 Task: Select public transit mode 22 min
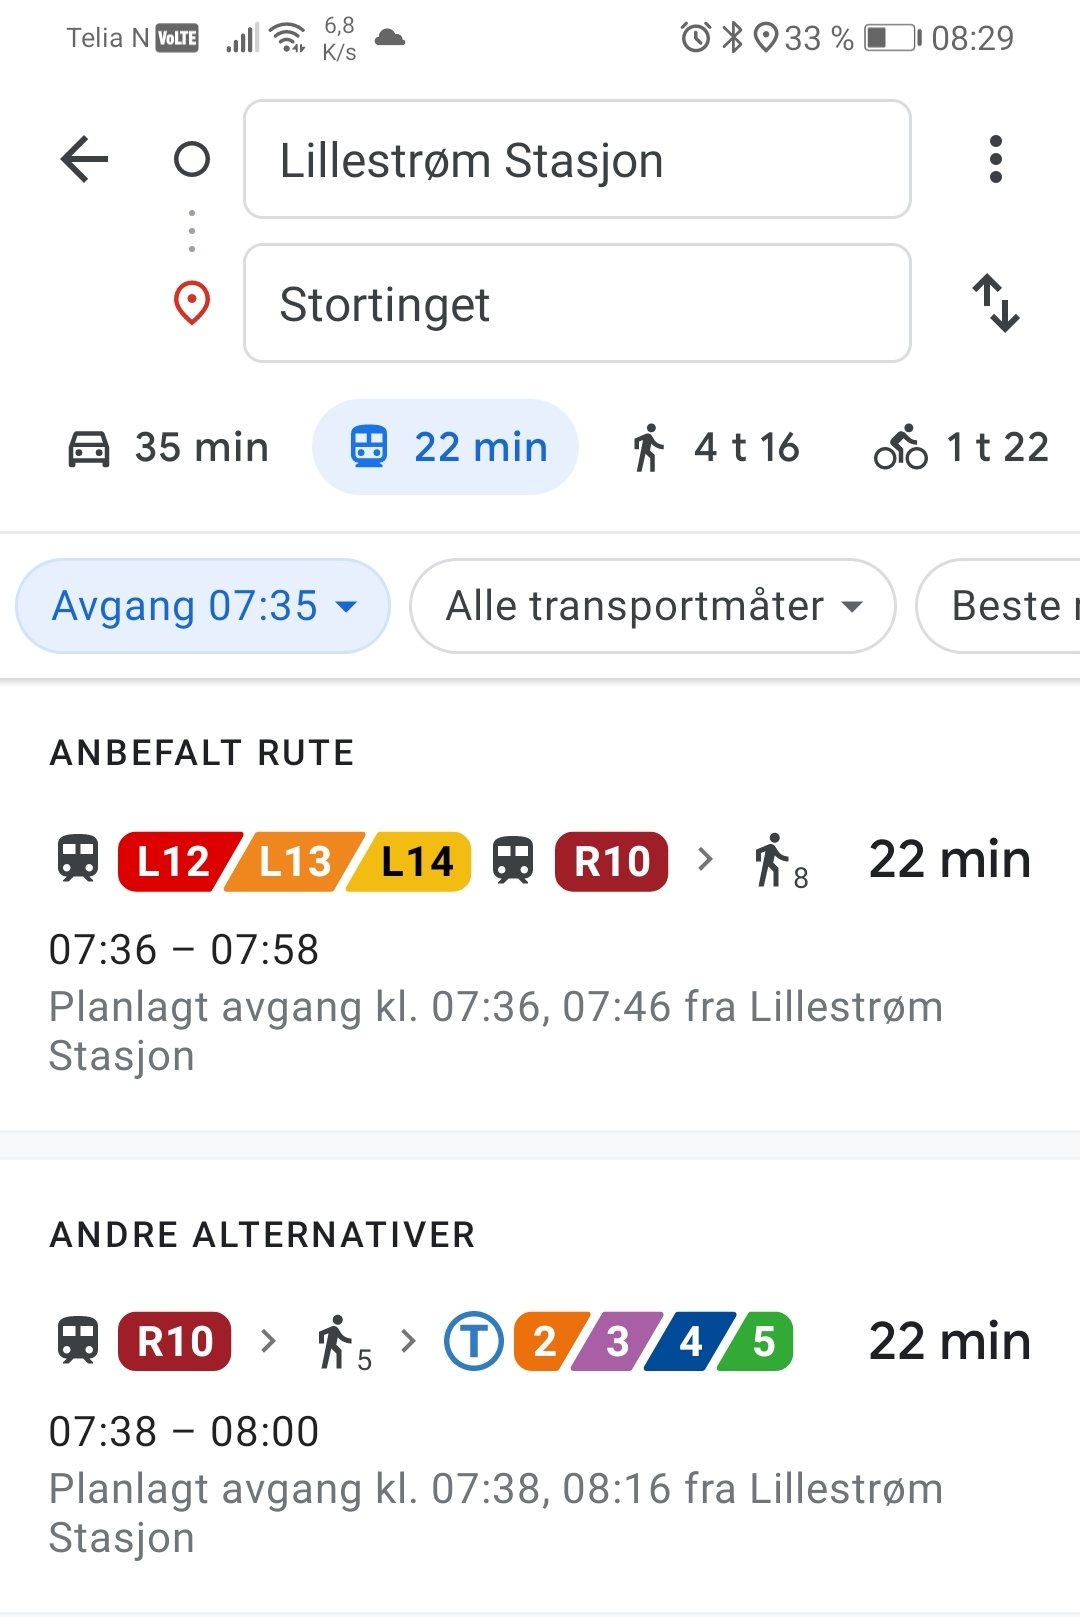click(x=446, y=447)
